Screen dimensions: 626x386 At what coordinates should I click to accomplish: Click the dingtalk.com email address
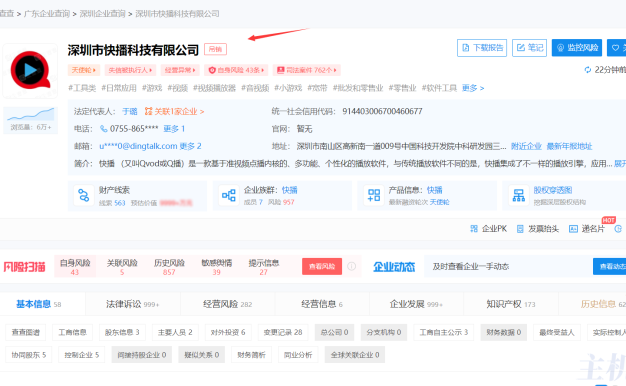(x=138, y=146)
